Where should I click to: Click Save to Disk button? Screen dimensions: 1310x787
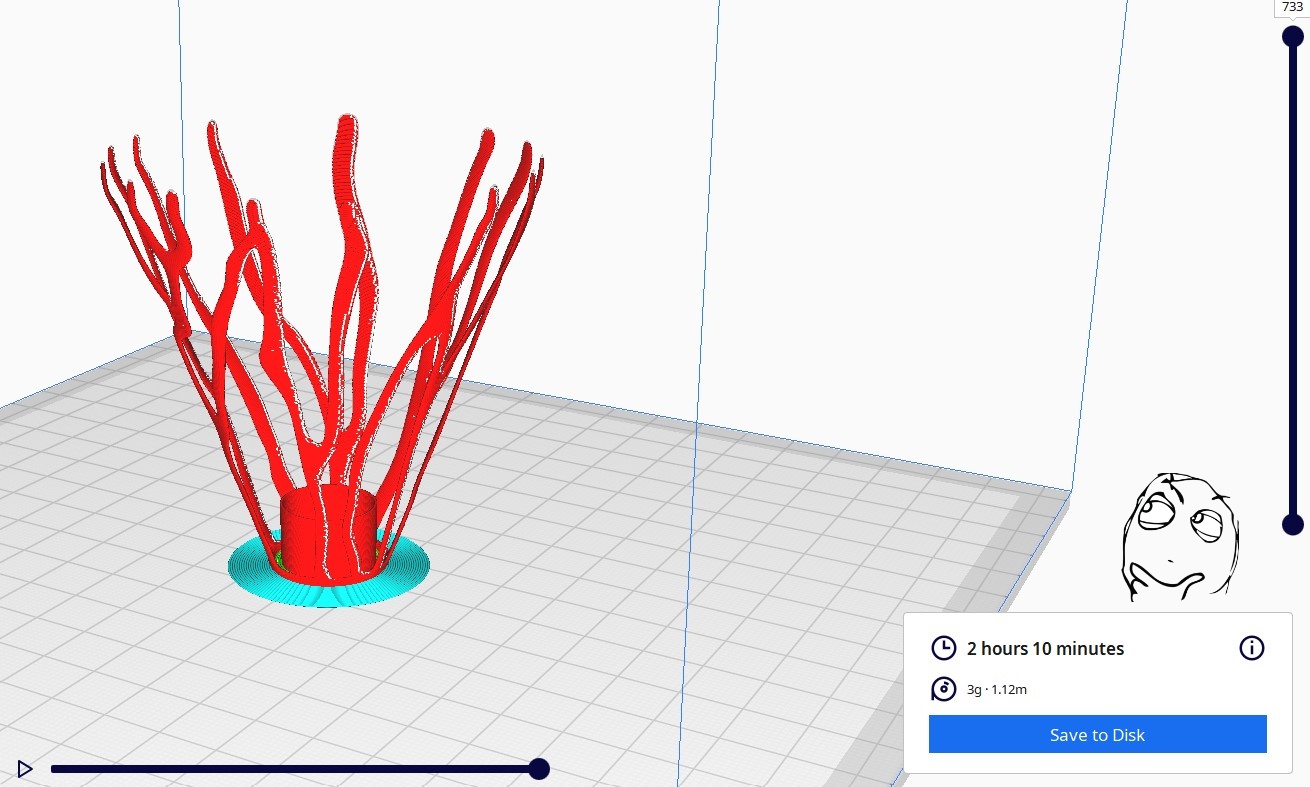(x=1097, y=734)
